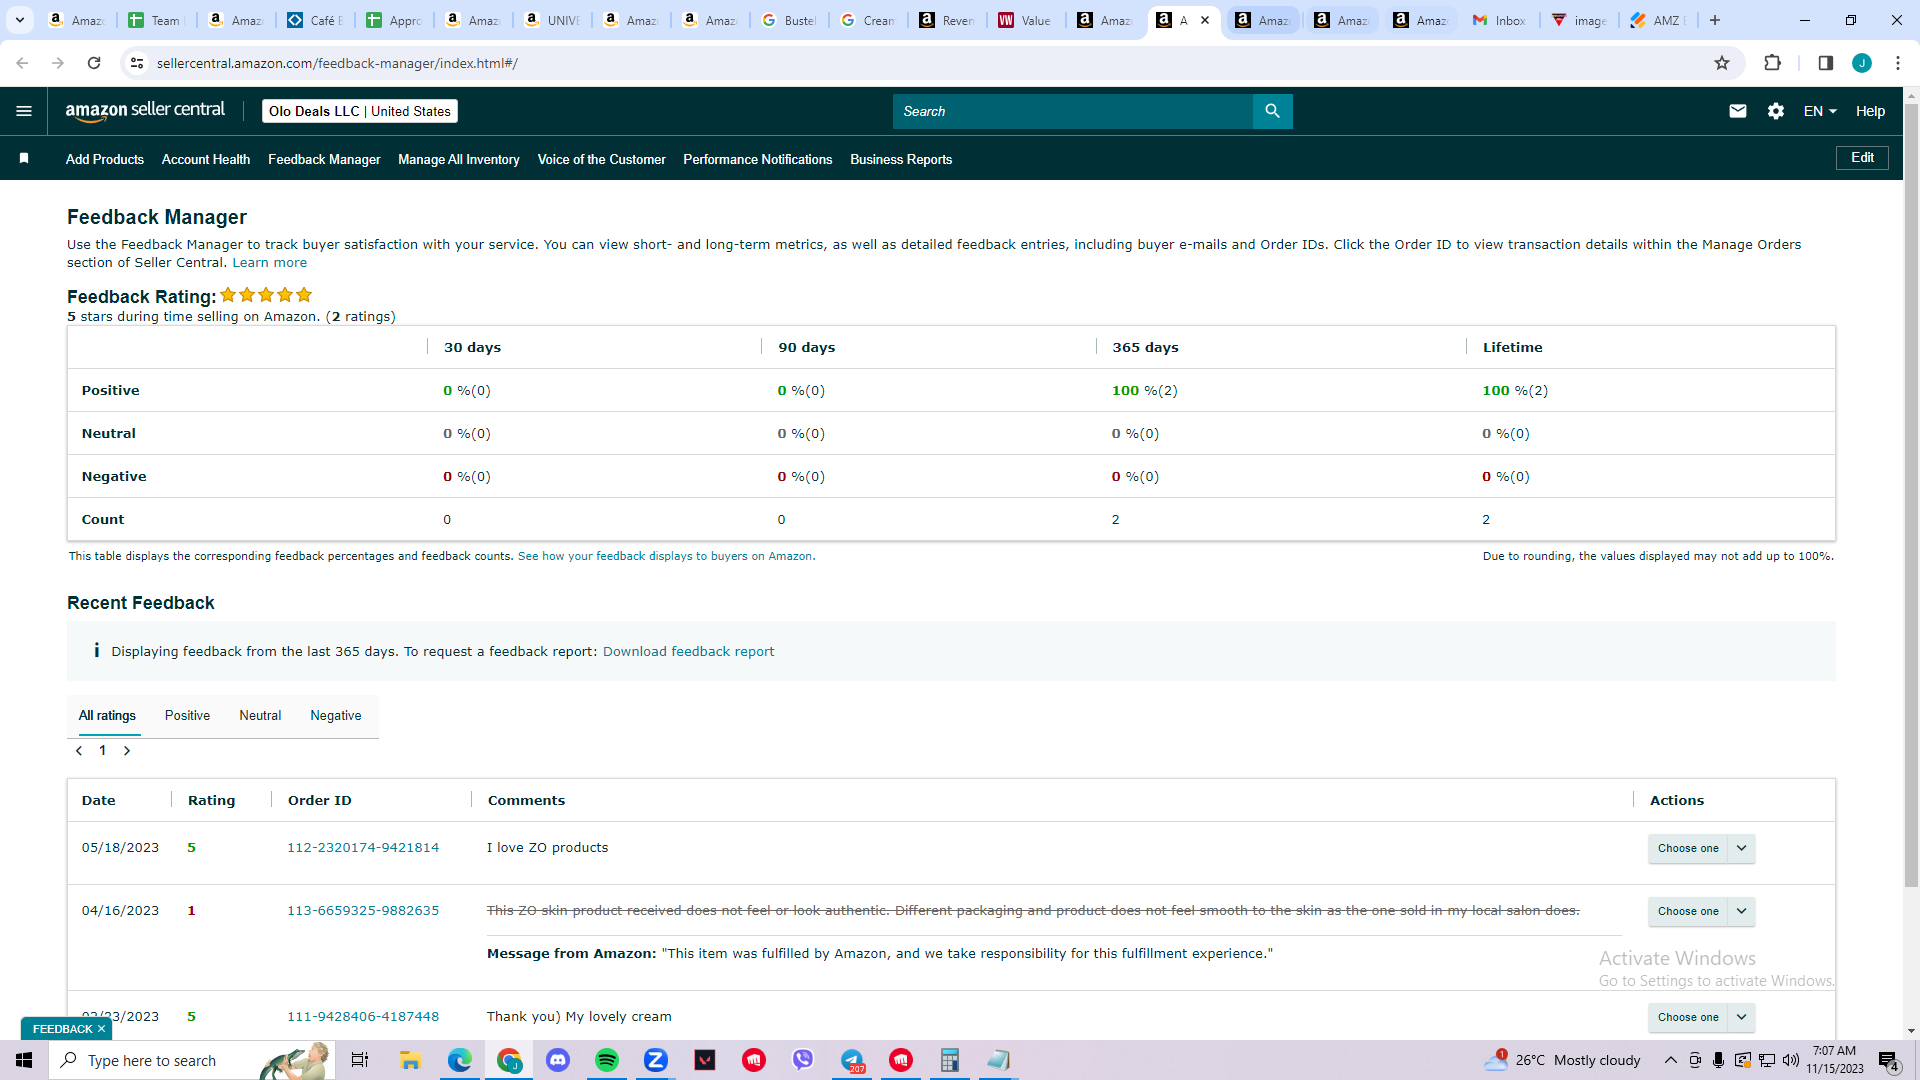Open Performance Notifications nav item
The width and height of the screenshot is (1920, 1080).
pyautogui.click(x=758, y=159)
